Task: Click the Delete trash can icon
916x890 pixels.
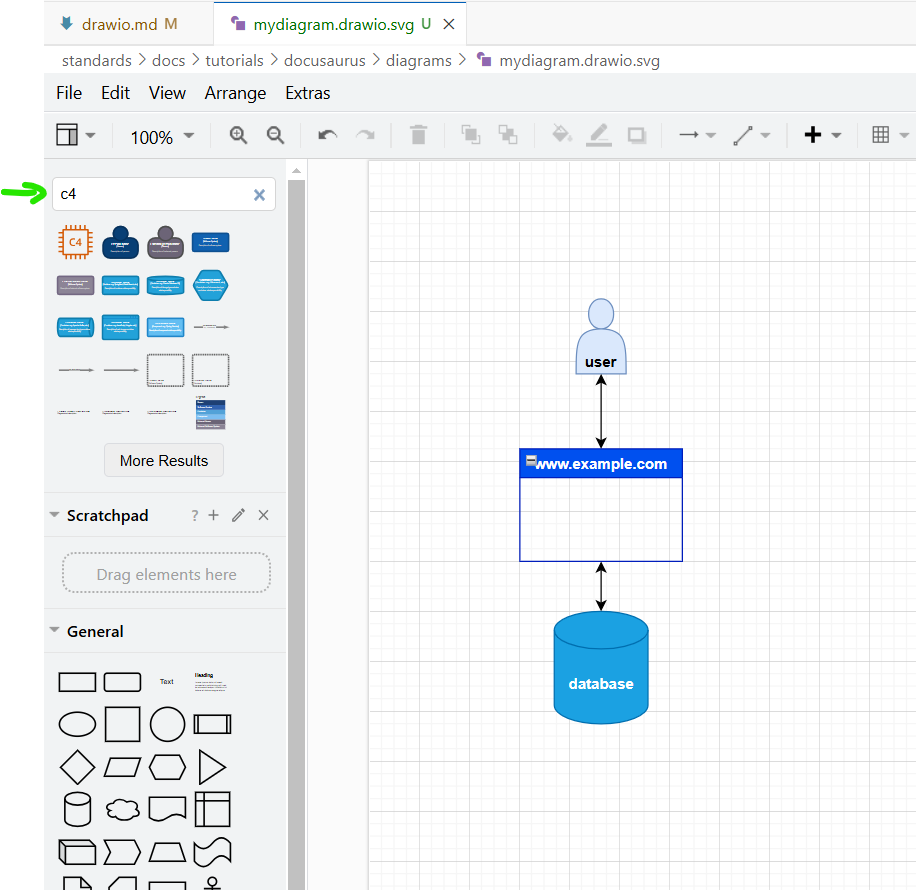Action: pyautogui.click(x=419, y=135)
